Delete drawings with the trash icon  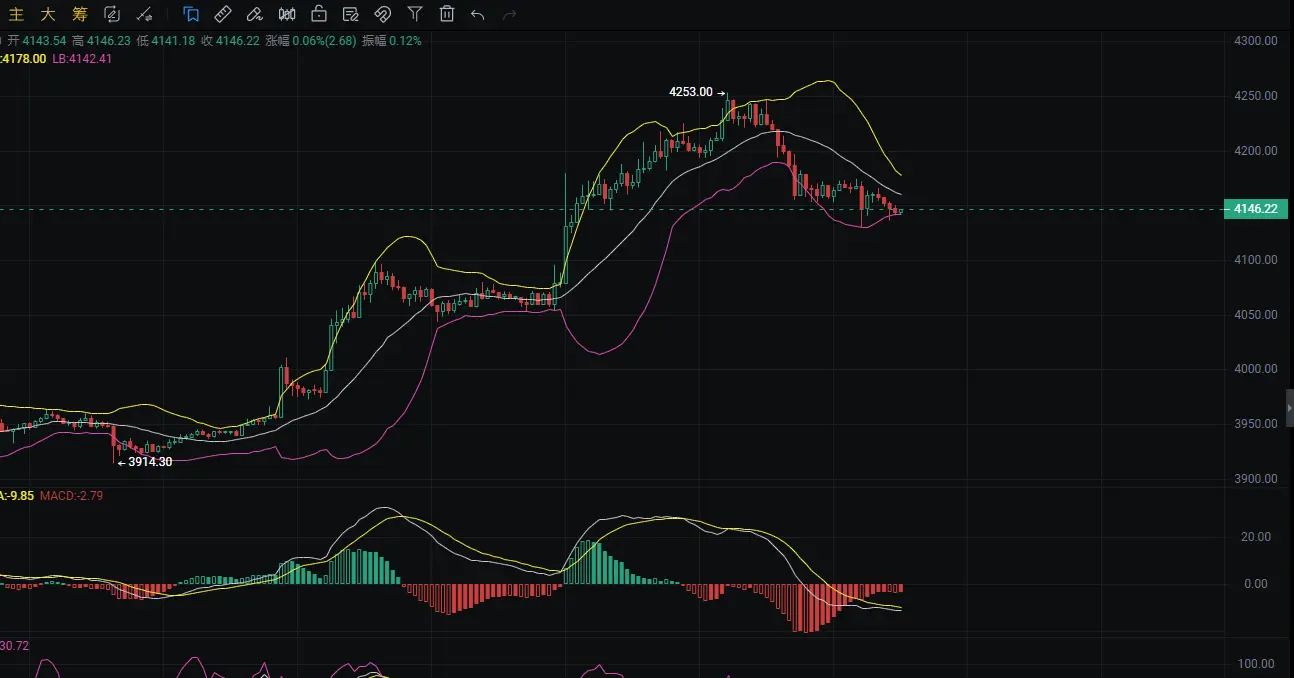(x=447, y=14)
